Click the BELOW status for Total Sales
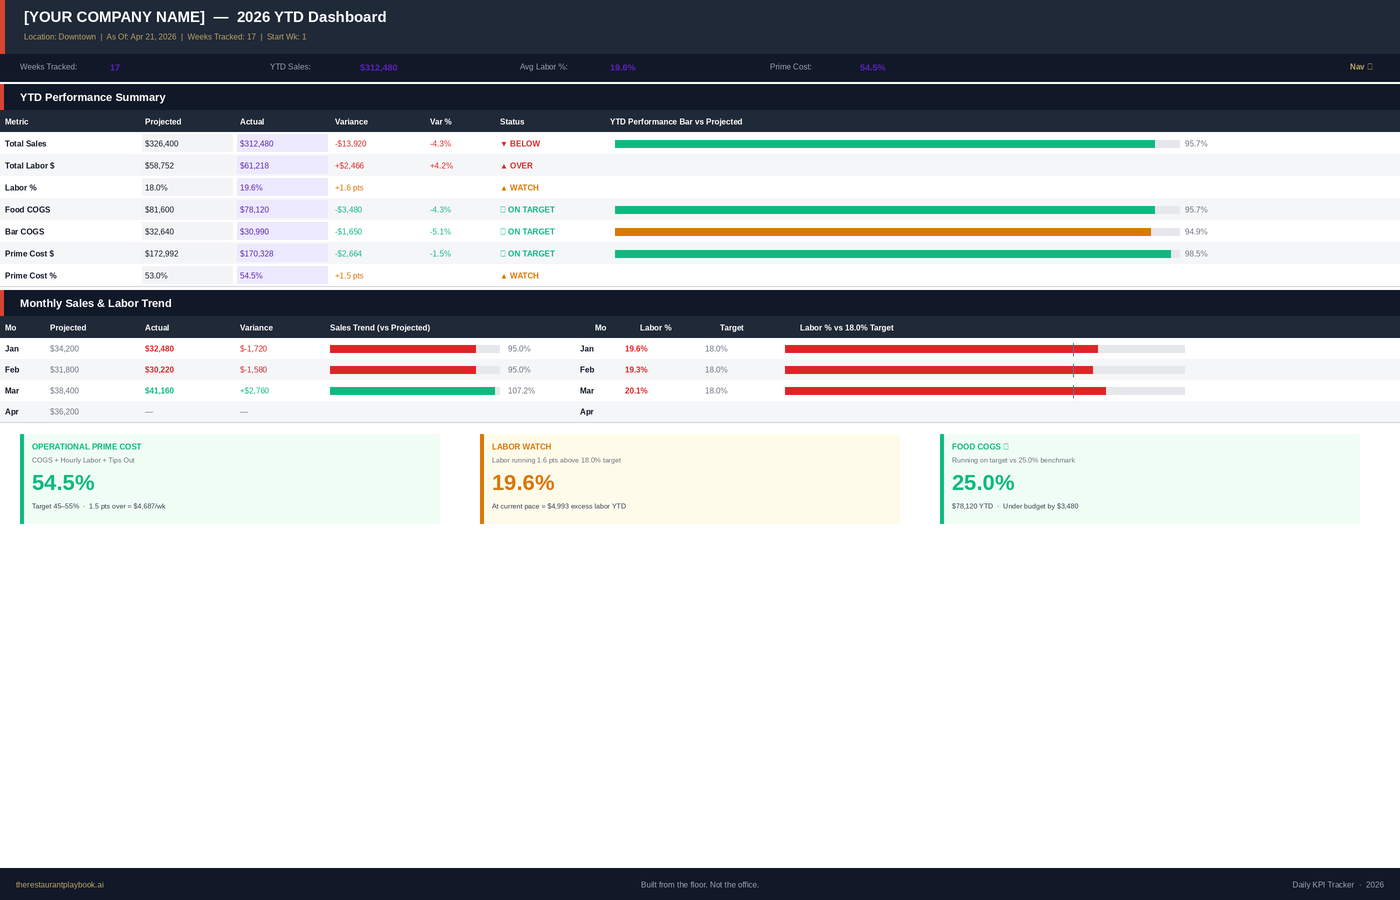This screenshot has width=1400, height=900. [x=520, y=144]
